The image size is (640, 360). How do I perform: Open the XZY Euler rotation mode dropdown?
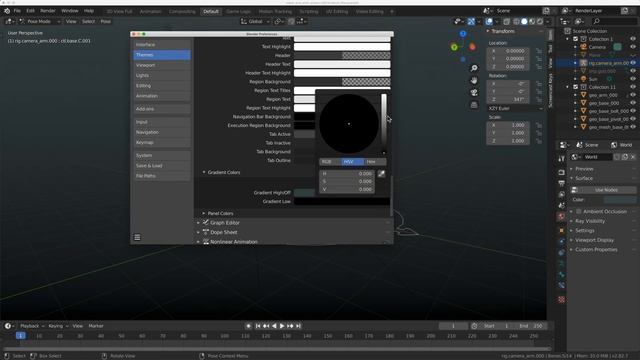click(x=516, y=109)
